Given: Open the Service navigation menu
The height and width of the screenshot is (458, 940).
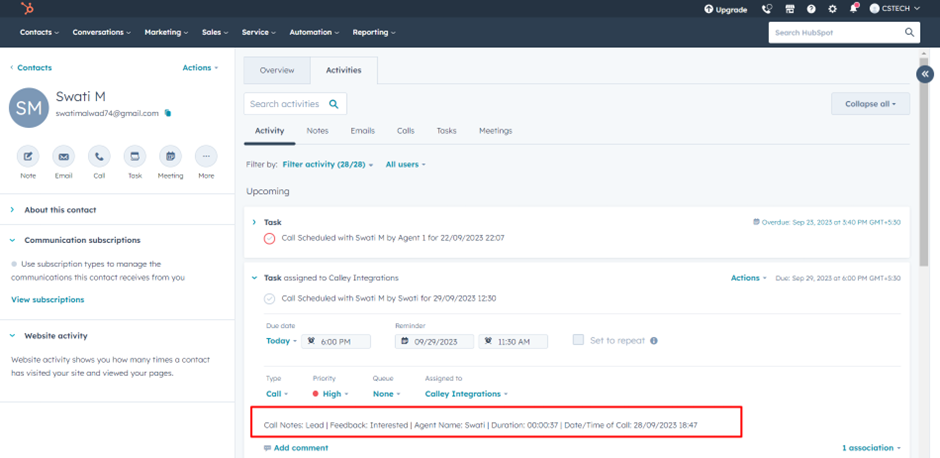Looking at the screenshot, I should 259,32.
